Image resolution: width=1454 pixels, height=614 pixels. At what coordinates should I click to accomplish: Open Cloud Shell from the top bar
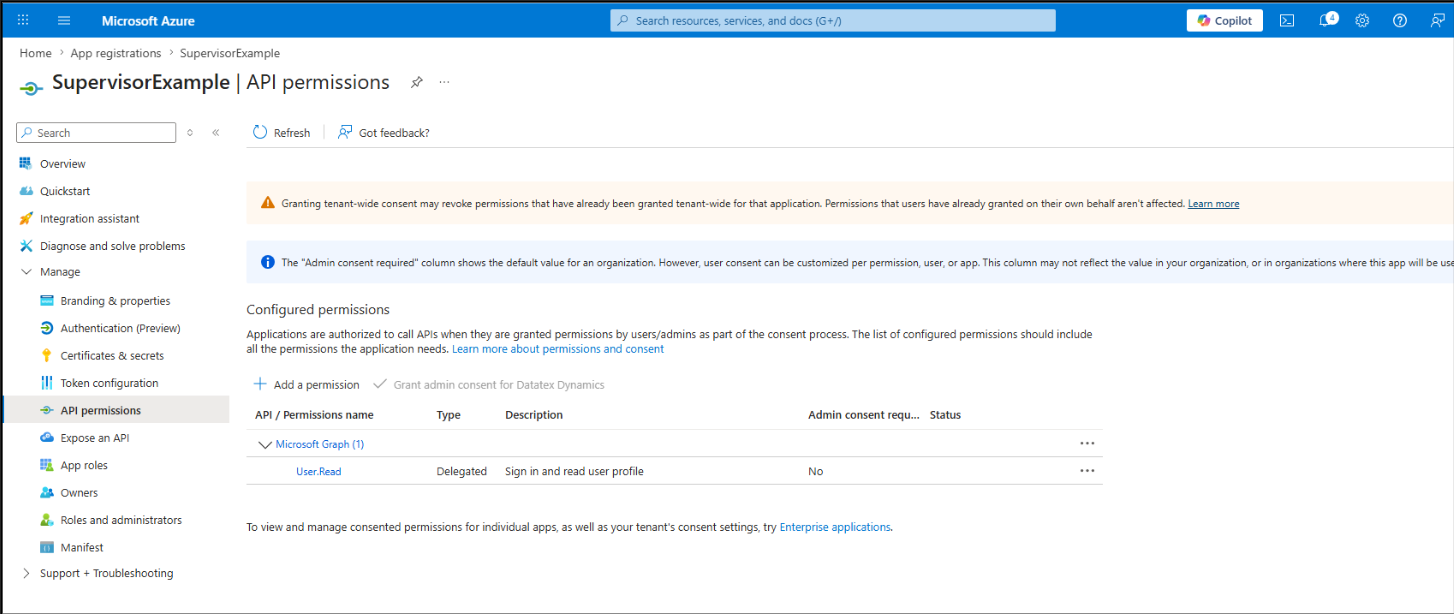click(1287, 20)
